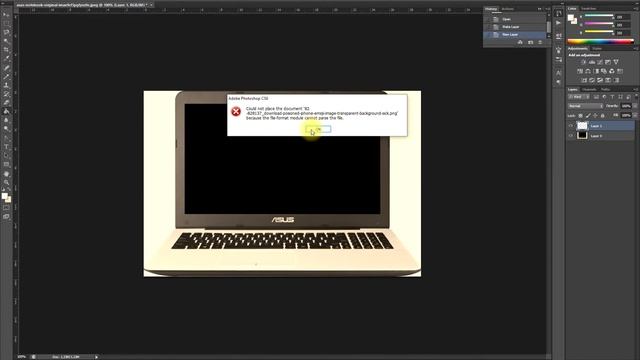Viewport: 640px width, 360px height.
Task: Select the Spot Healing Brush tool
Action: [6, 67]
